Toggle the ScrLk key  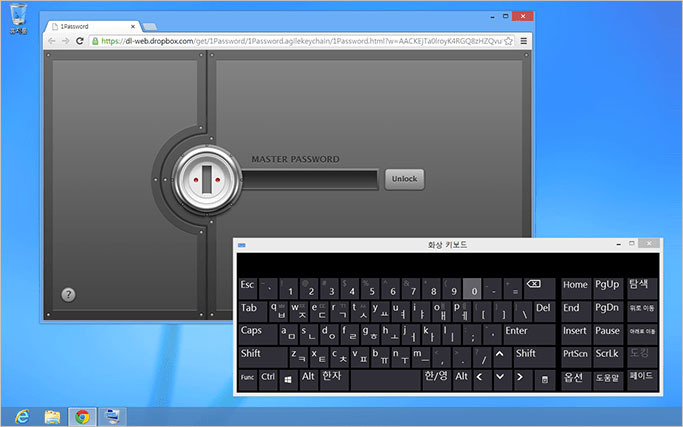pyautogui.click(x=608, y=357)
